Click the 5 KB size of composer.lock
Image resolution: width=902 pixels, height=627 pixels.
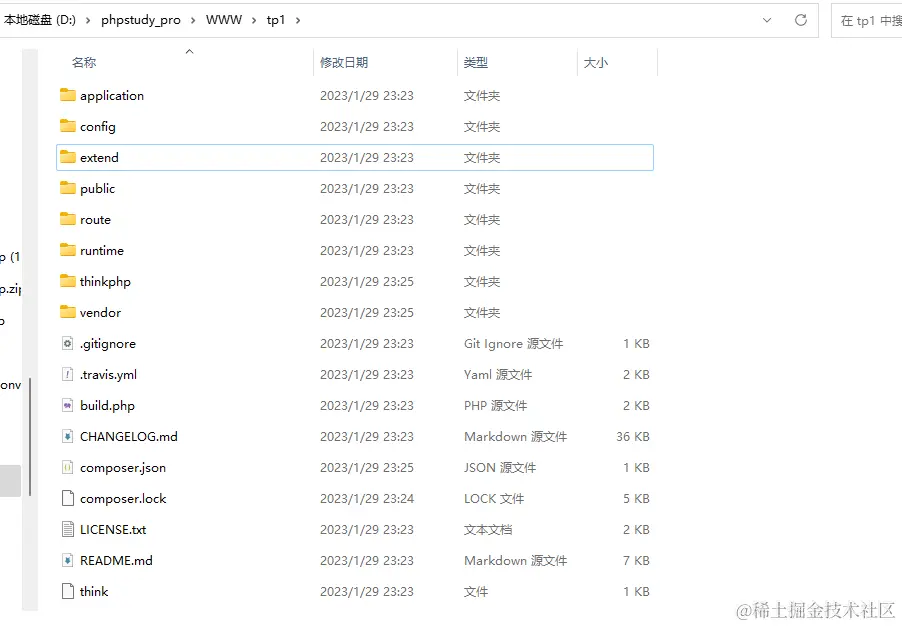(636, 499)
